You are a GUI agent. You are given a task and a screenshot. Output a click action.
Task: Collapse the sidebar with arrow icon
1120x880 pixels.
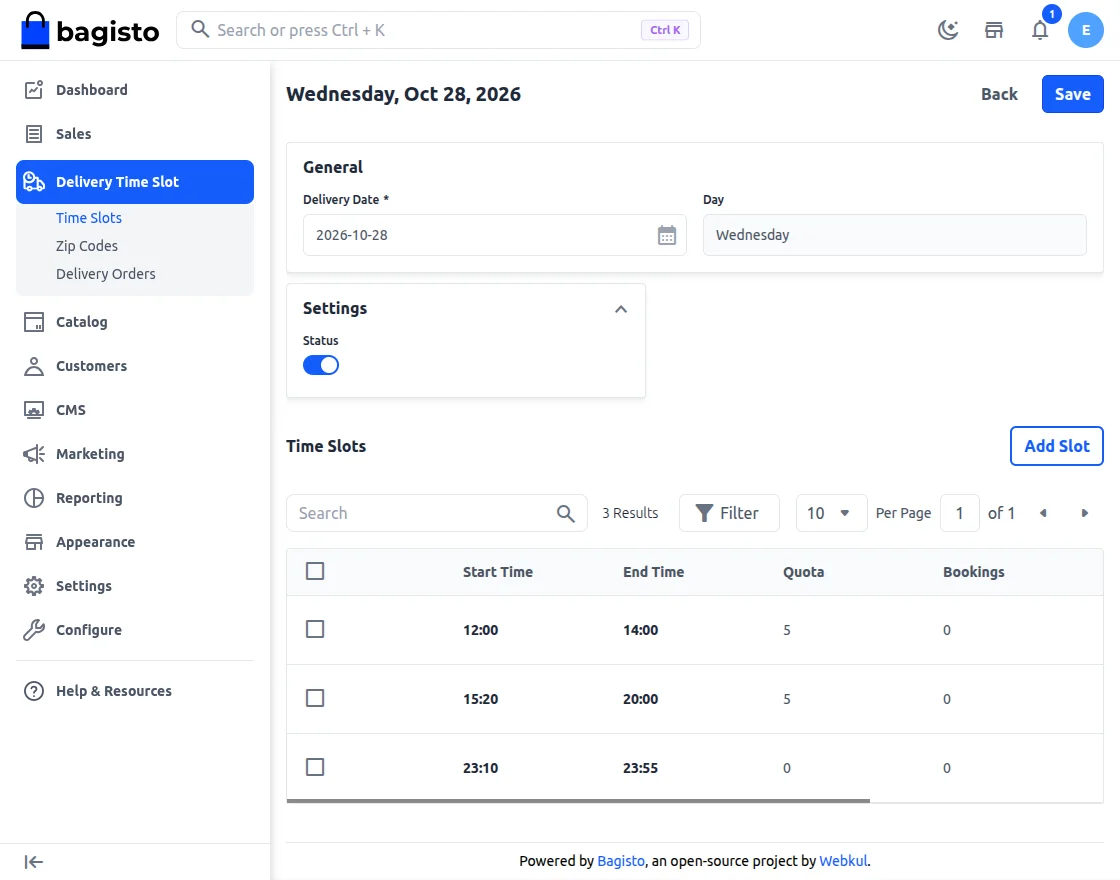coord(34,862)
